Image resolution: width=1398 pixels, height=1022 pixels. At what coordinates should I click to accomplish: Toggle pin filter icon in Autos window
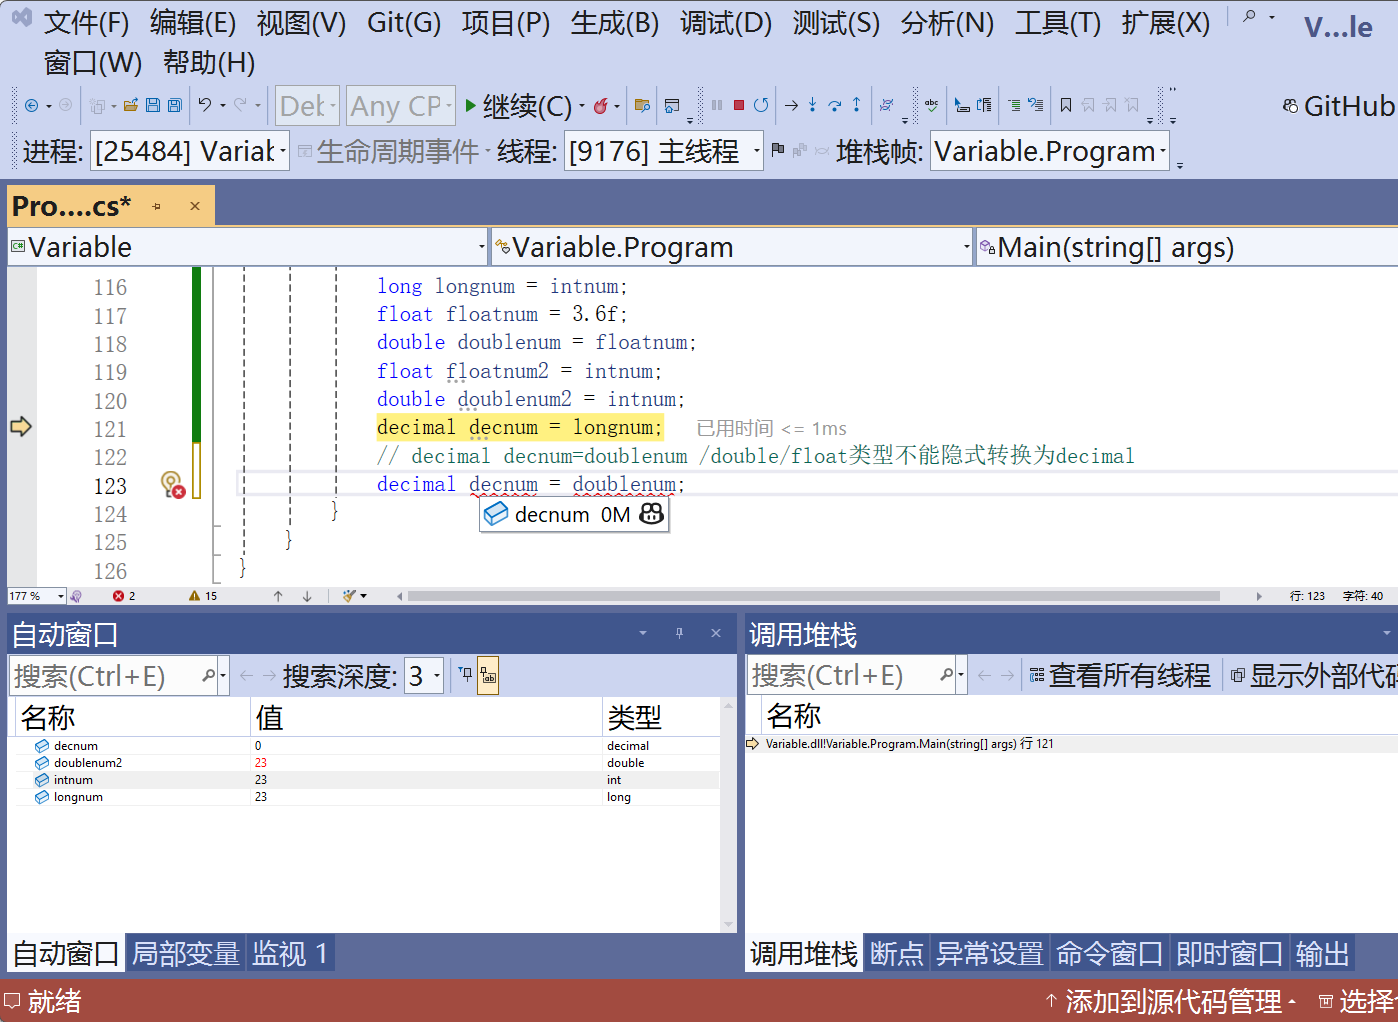click(x=465, y=677)
